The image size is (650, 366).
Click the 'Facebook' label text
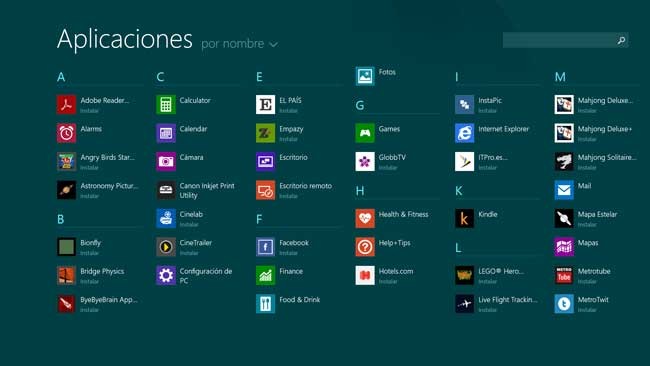click(x=294, y=243)
